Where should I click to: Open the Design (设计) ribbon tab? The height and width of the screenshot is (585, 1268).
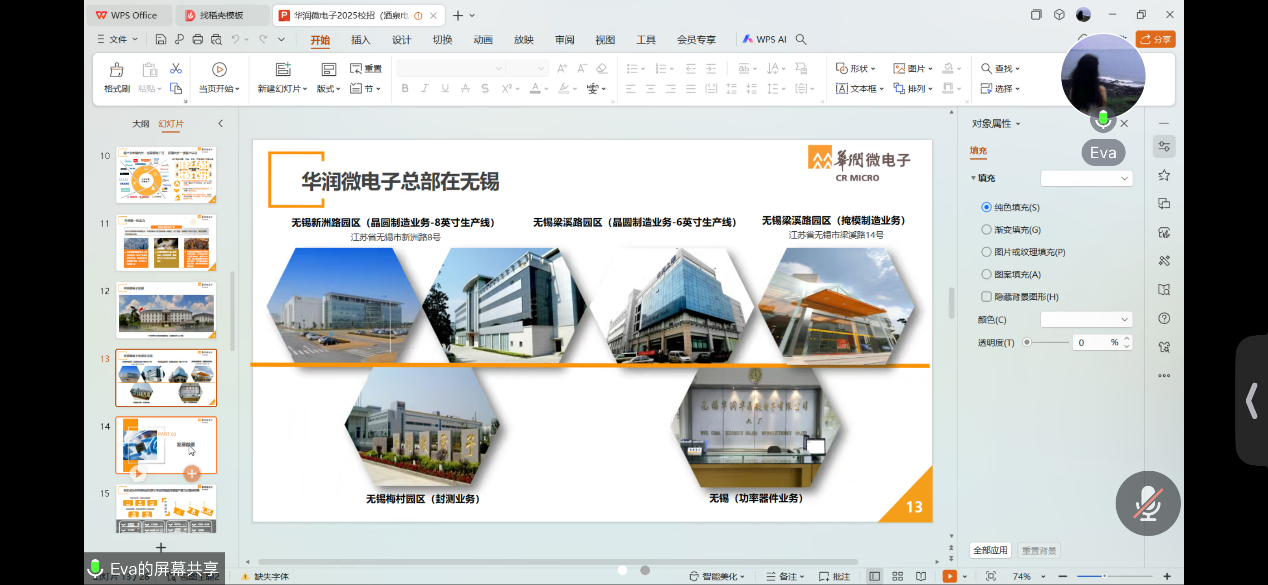tap(402, 40)
